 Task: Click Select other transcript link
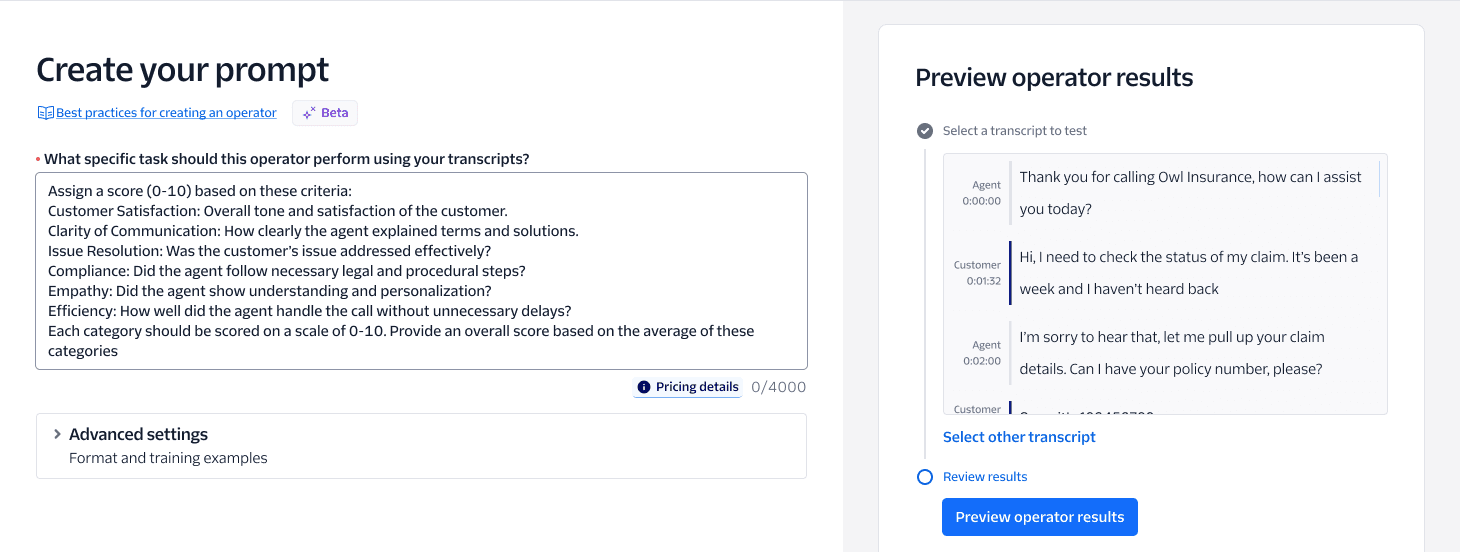click(x=1019, y=437)
